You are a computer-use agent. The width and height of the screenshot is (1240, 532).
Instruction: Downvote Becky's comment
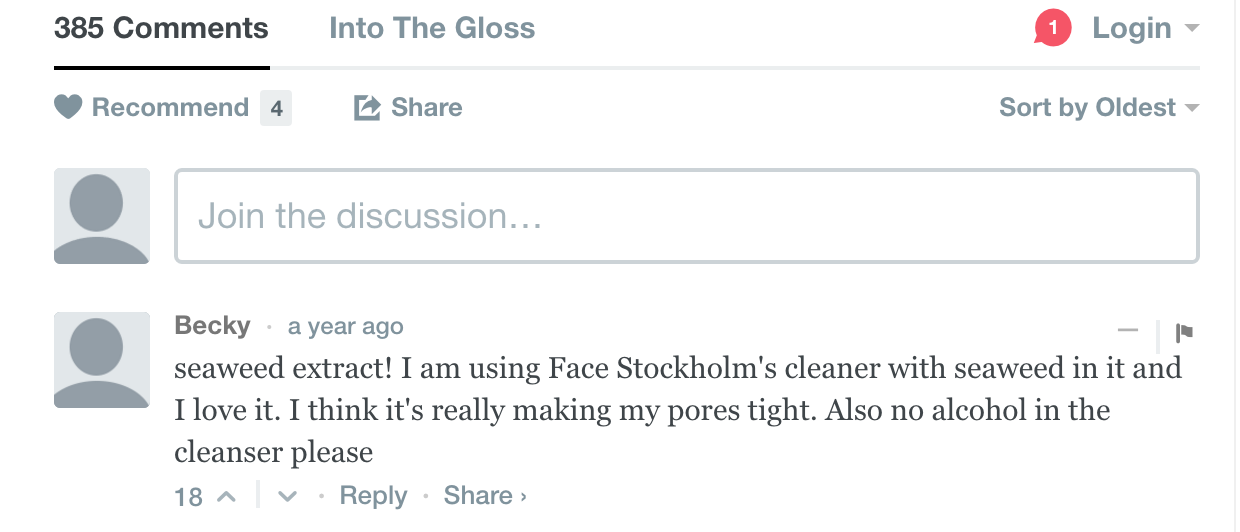(x=288, y=496)
